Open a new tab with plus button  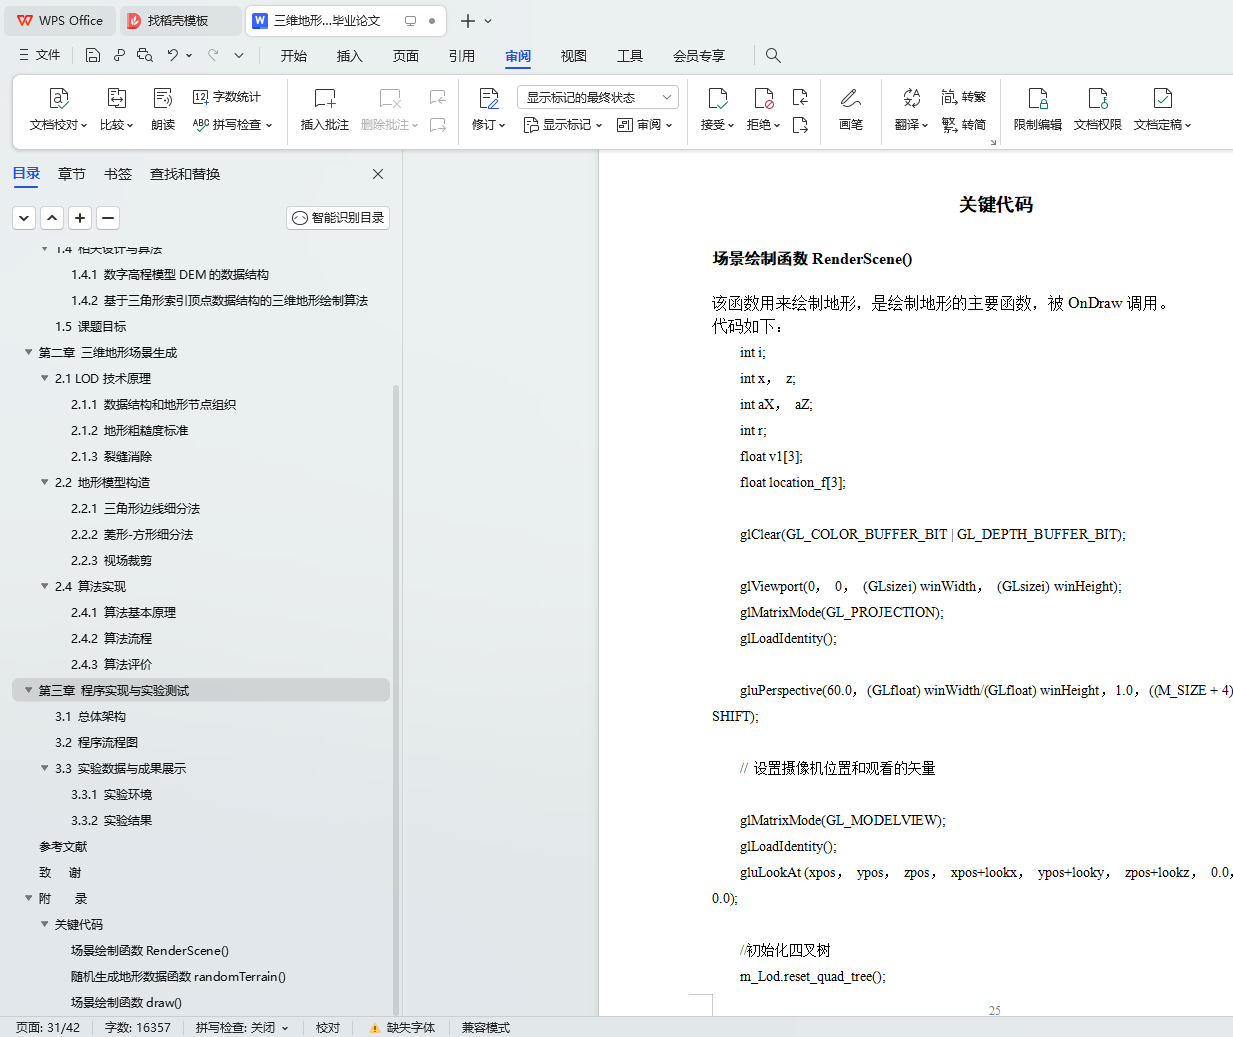click(x=467, y=20)
